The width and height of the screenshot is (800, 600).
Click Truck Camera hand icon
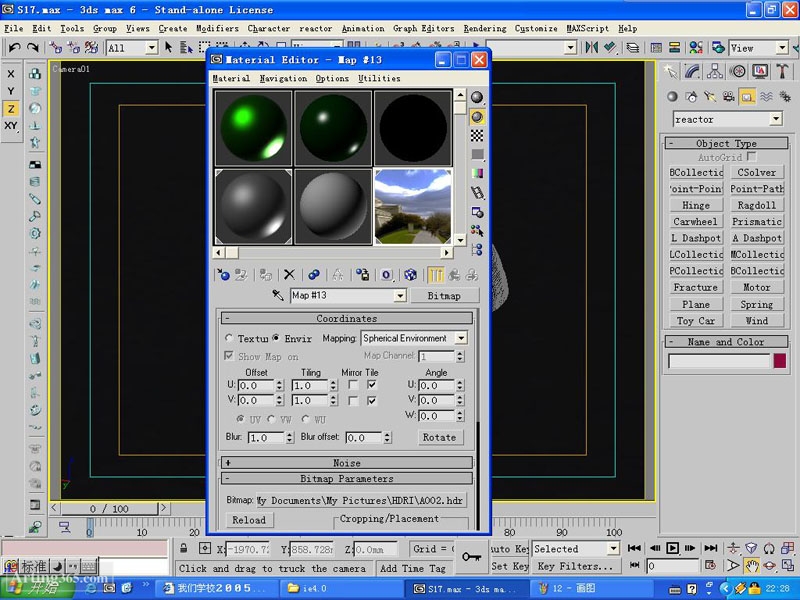point(751,565)
